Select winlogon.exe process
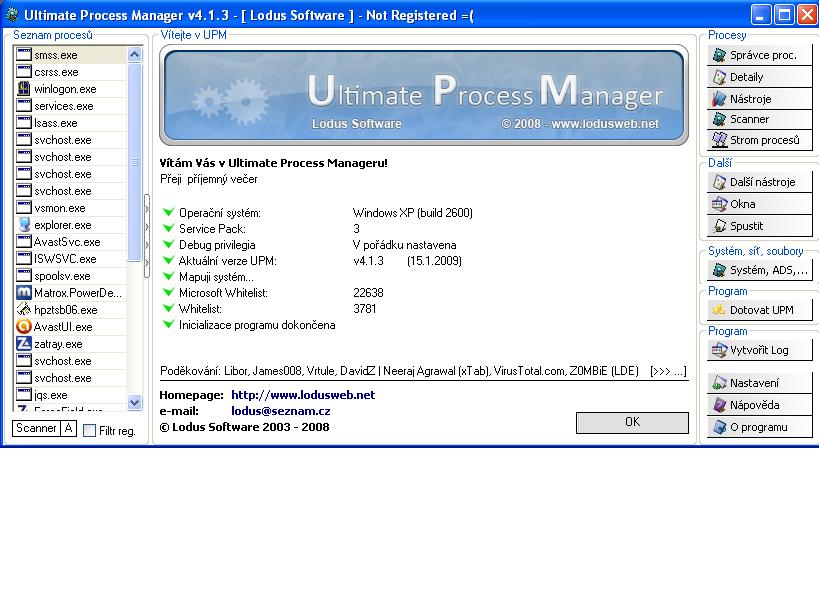 coord(71,89)
